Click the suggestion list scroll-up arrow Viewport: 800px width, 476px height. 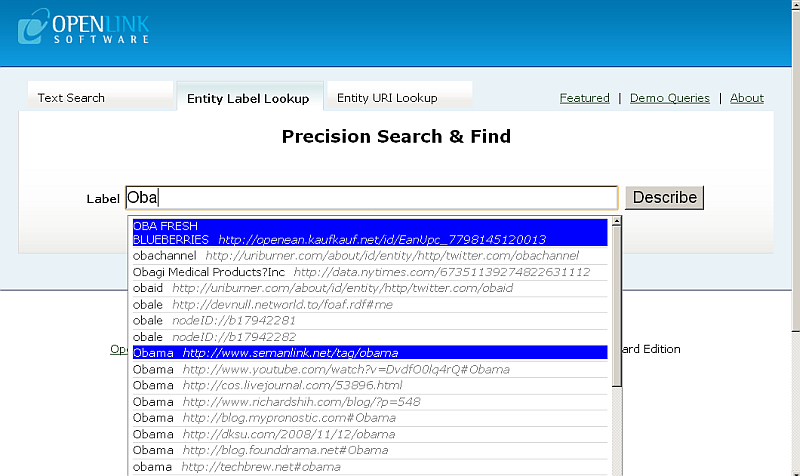click(x=616, y=221)
